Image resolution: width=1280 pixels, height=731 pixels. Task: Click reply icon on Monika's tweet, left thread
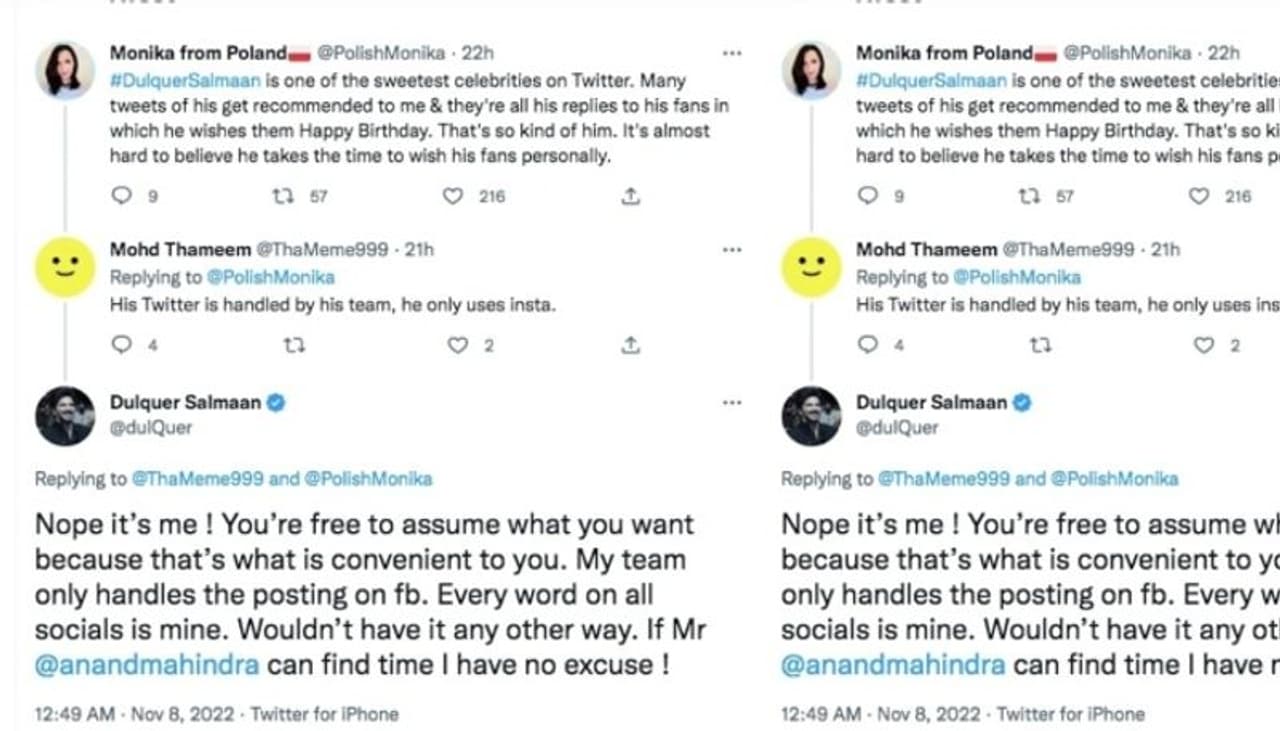[x=122, y=197]
